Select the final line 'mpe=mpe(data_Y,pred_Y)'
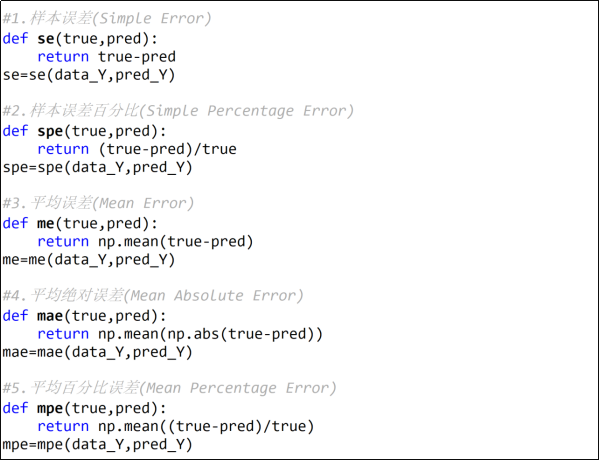 [x=97, y=444]
